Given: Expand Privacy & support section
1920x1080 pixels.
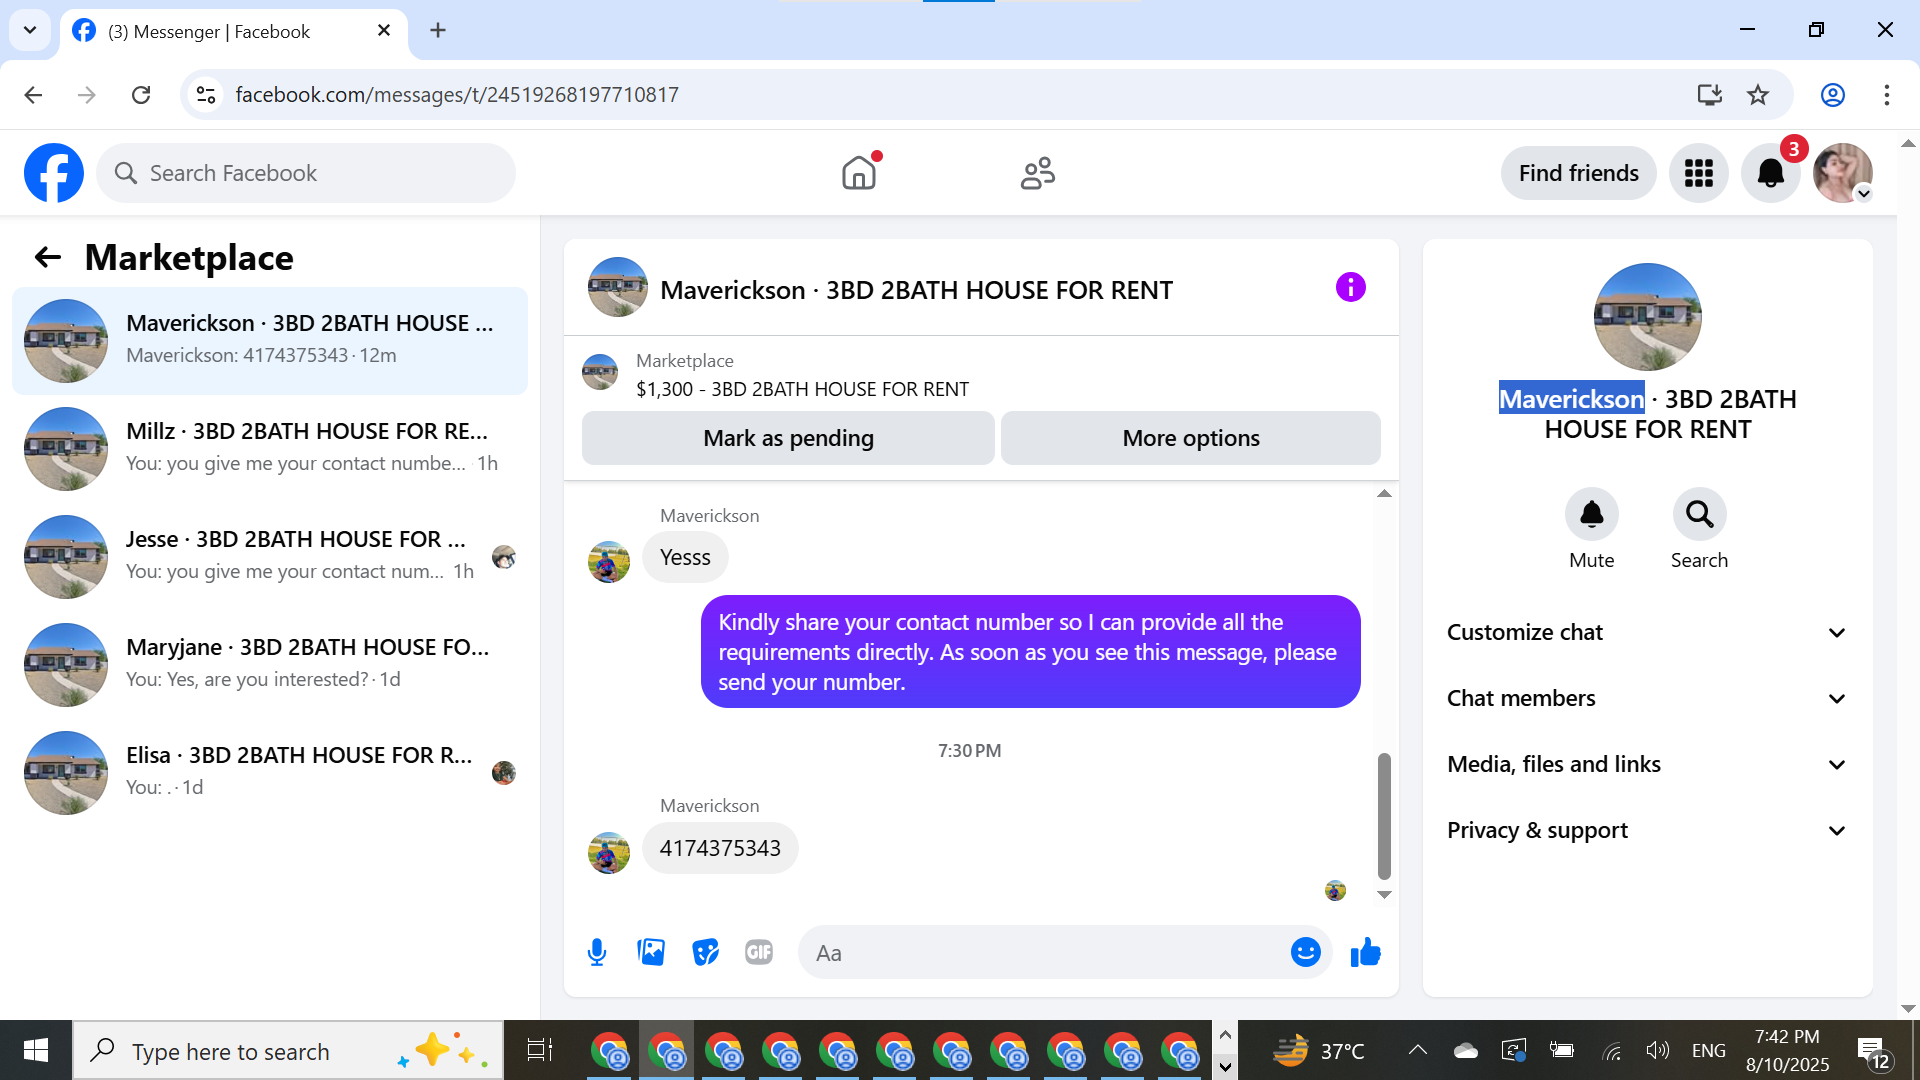Looking at the screenshot, I should 1647,830.
